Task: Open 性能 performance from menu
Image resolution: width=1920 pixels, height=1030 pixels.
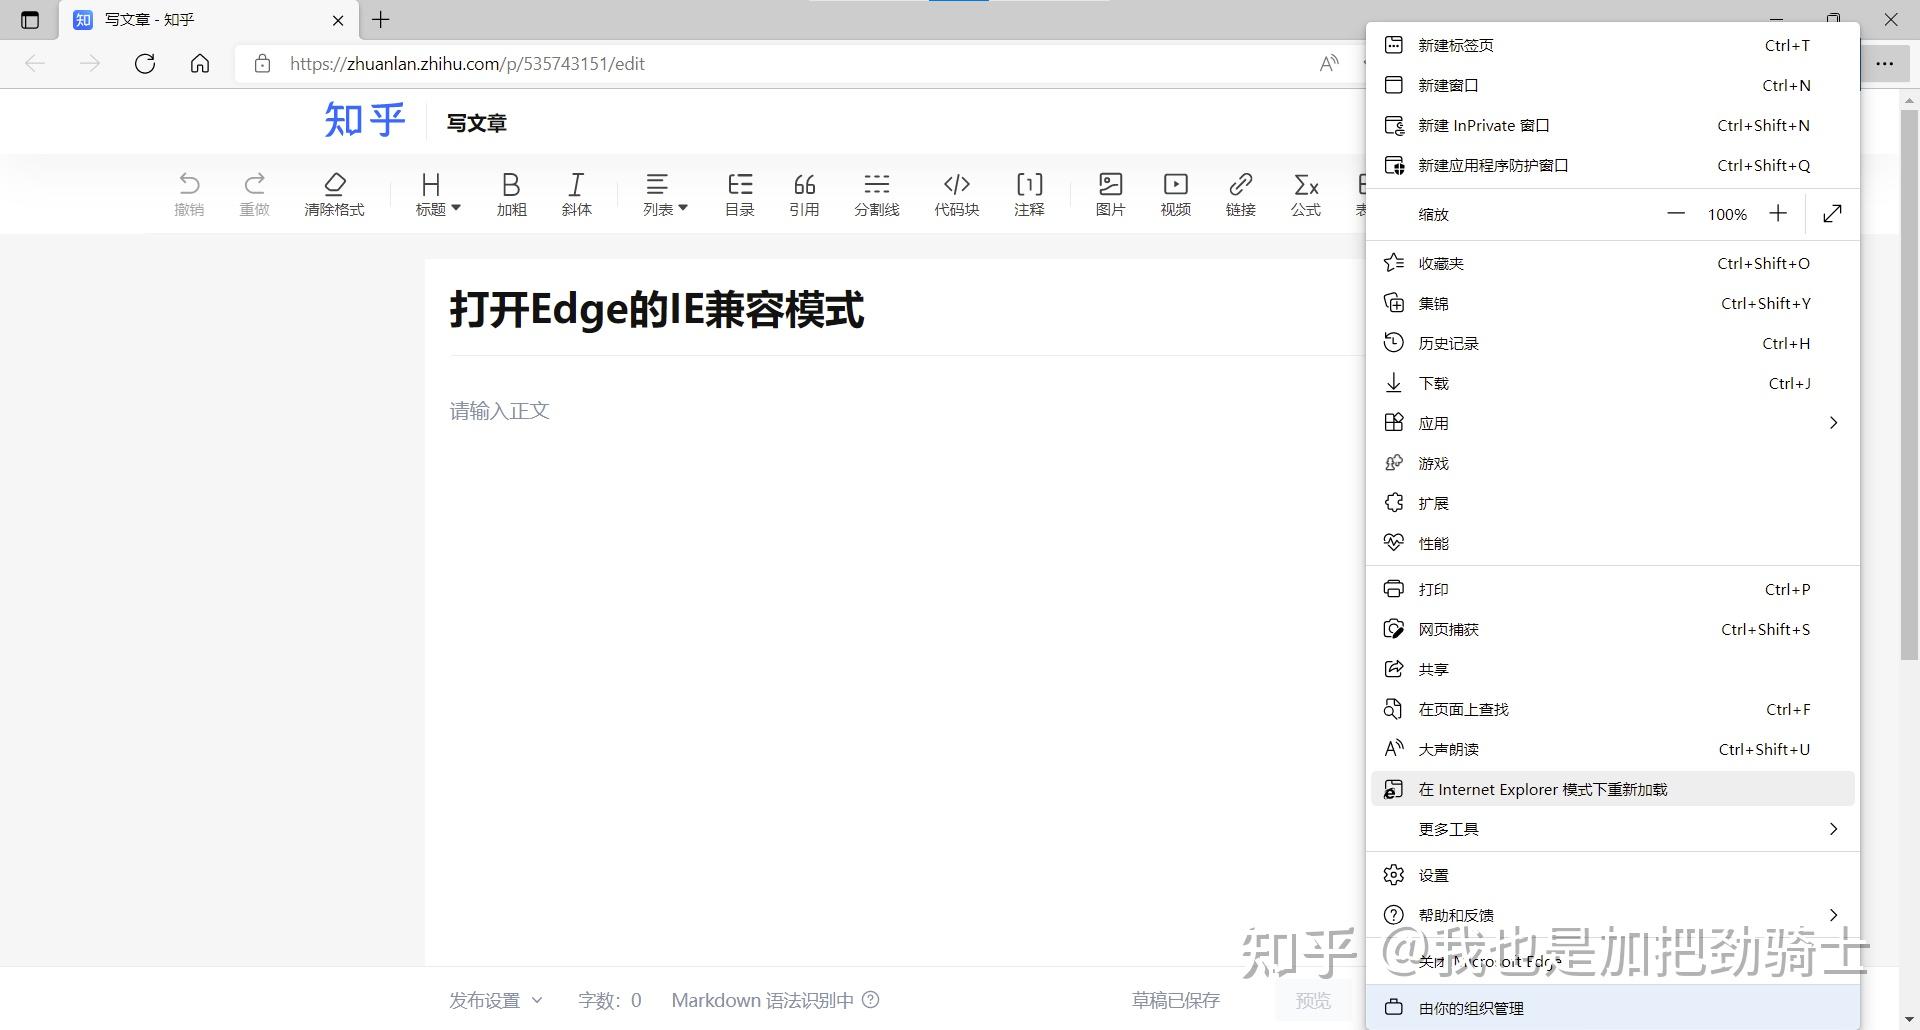Action: click(x=1613, y=543)
